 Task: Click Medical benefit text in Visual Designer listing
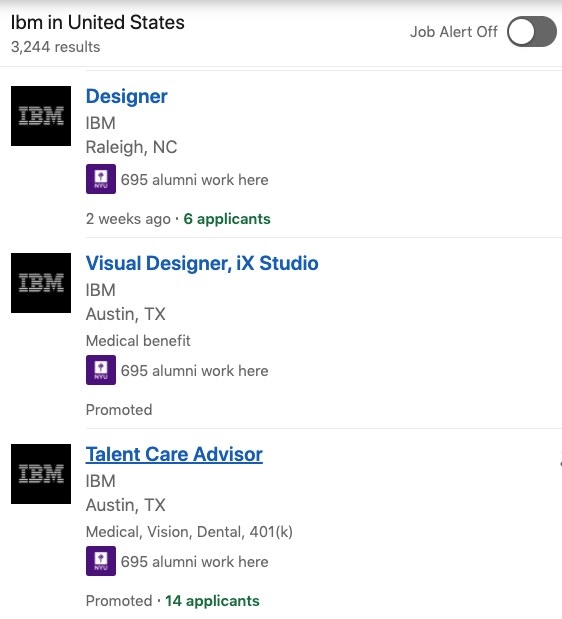click(138, 341)
